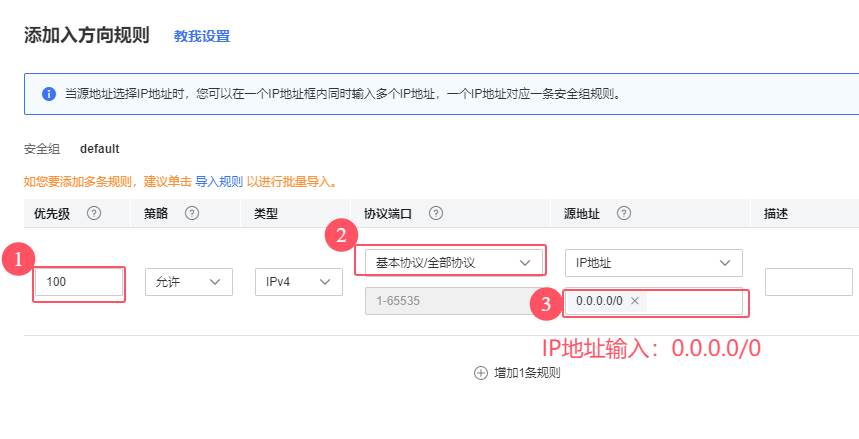
Task: Click 增加1条规则 to add a rule
Action: [x=526, y=373]
